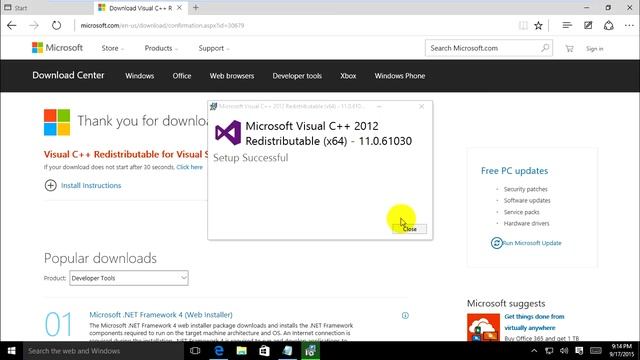Image resolution: width=640 pixels, height=360 pixels.
Task: Open Action Center notifications icon
Action: point(579,351)
